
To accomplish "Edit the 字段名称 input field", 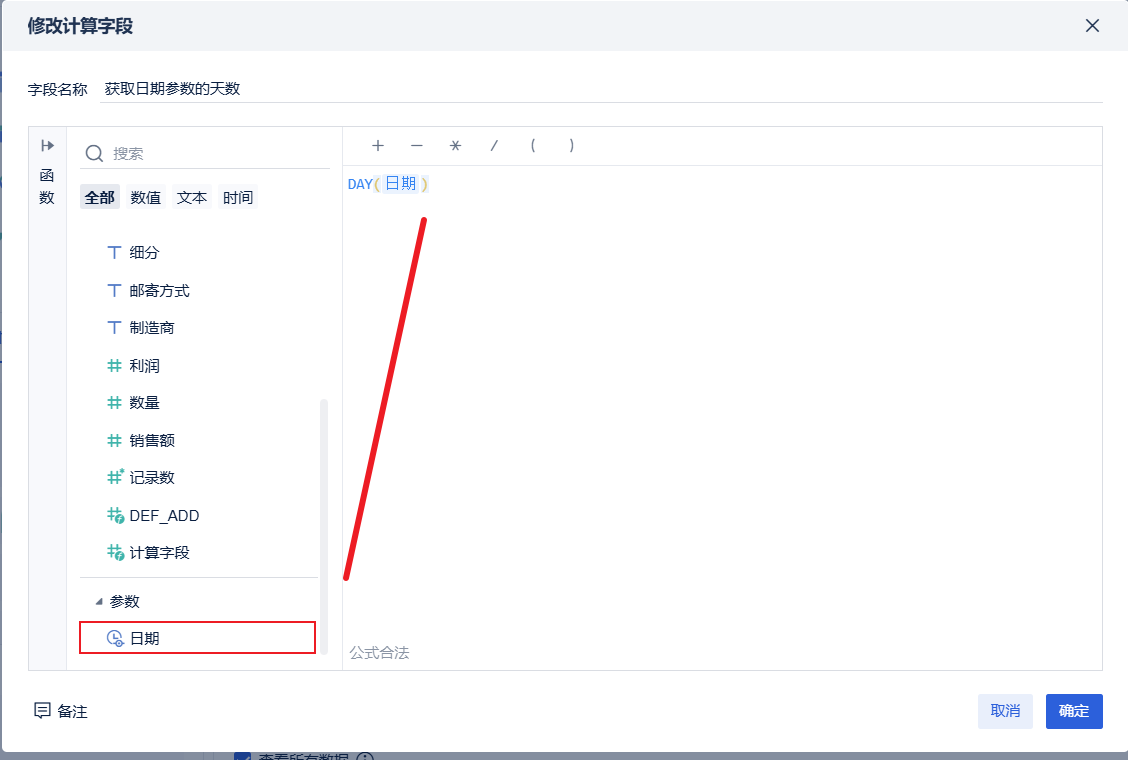I will (x=601, y=89).
